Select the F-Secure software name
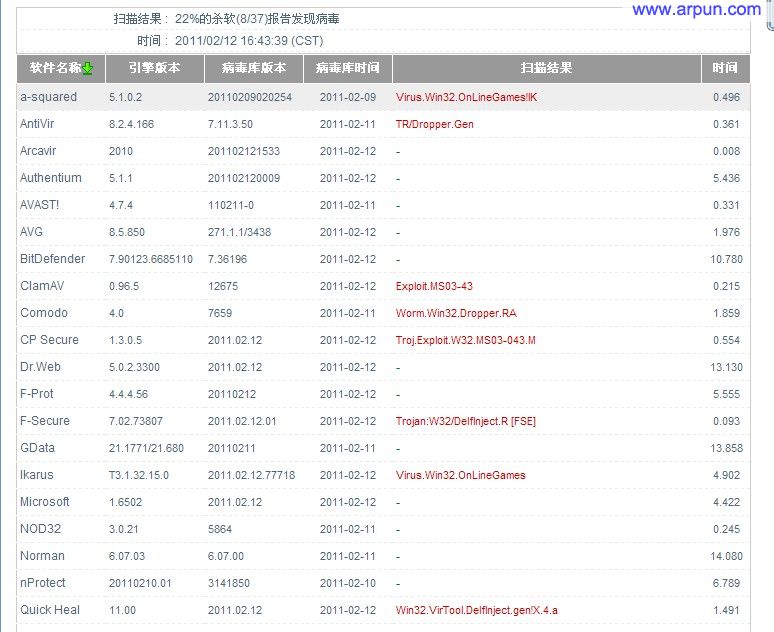This screenshot has height=632, width=774. tap(45, 421)
